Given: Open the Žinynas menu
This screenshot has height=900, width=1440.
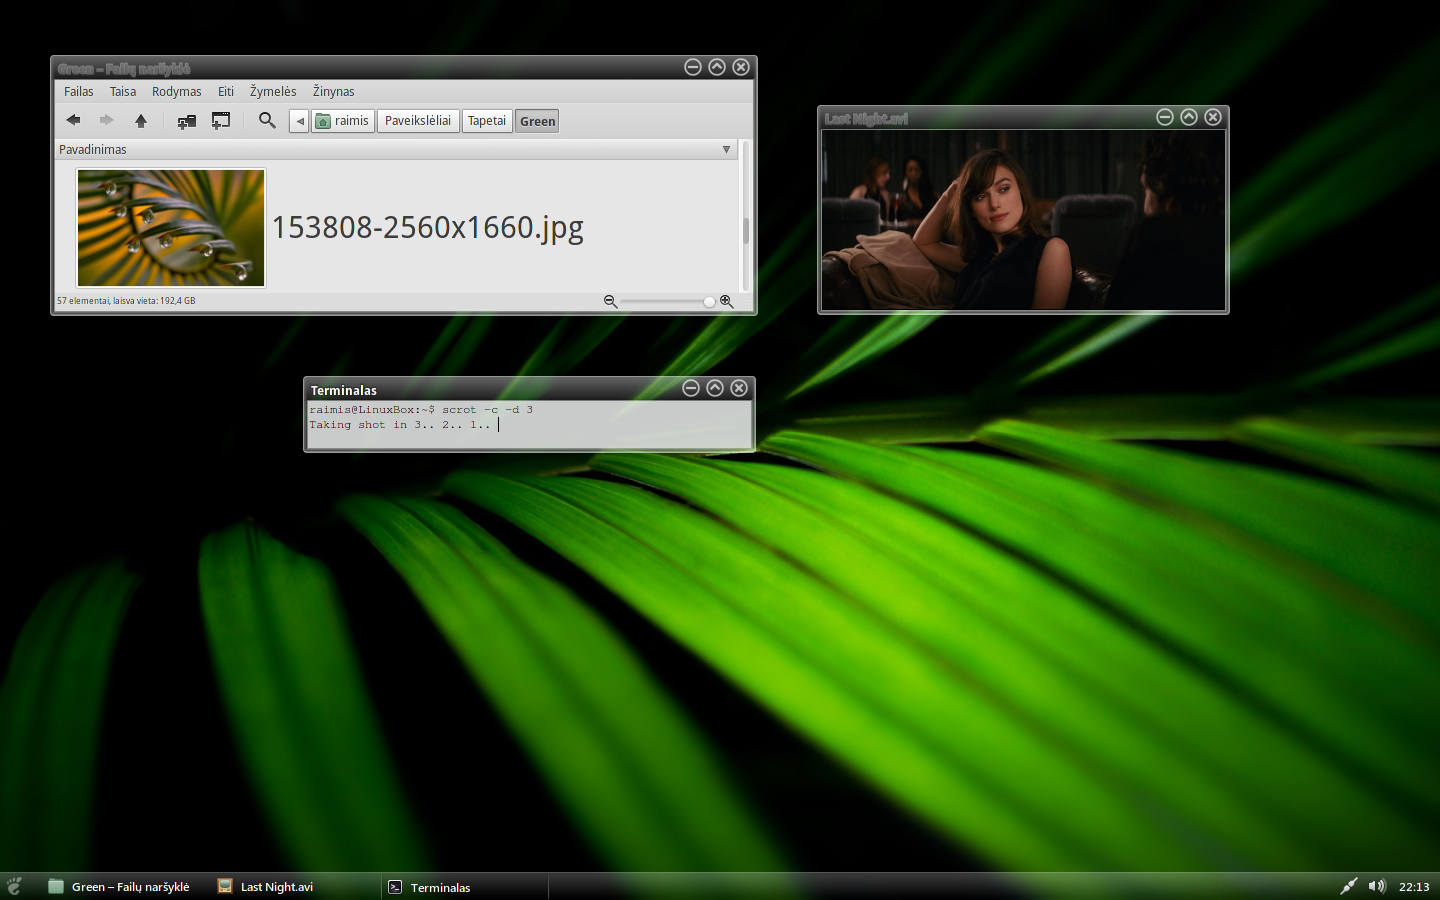Looking at the screenshot, I should pyautogui.click(x=334, y=91).
